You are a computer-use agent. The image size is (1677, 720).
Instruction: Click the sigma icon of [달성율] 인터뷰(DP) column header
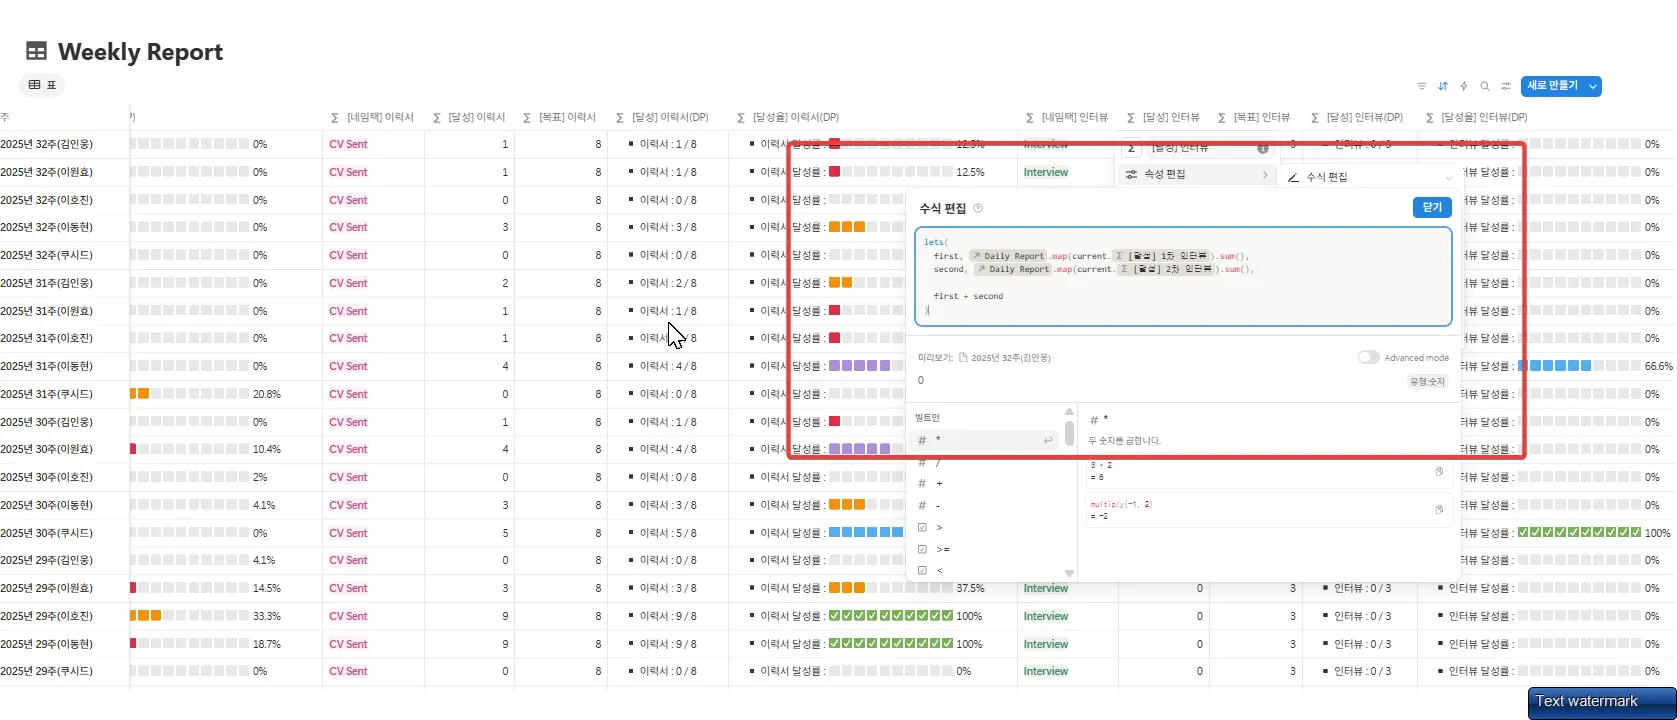[x=1430, y=118]
